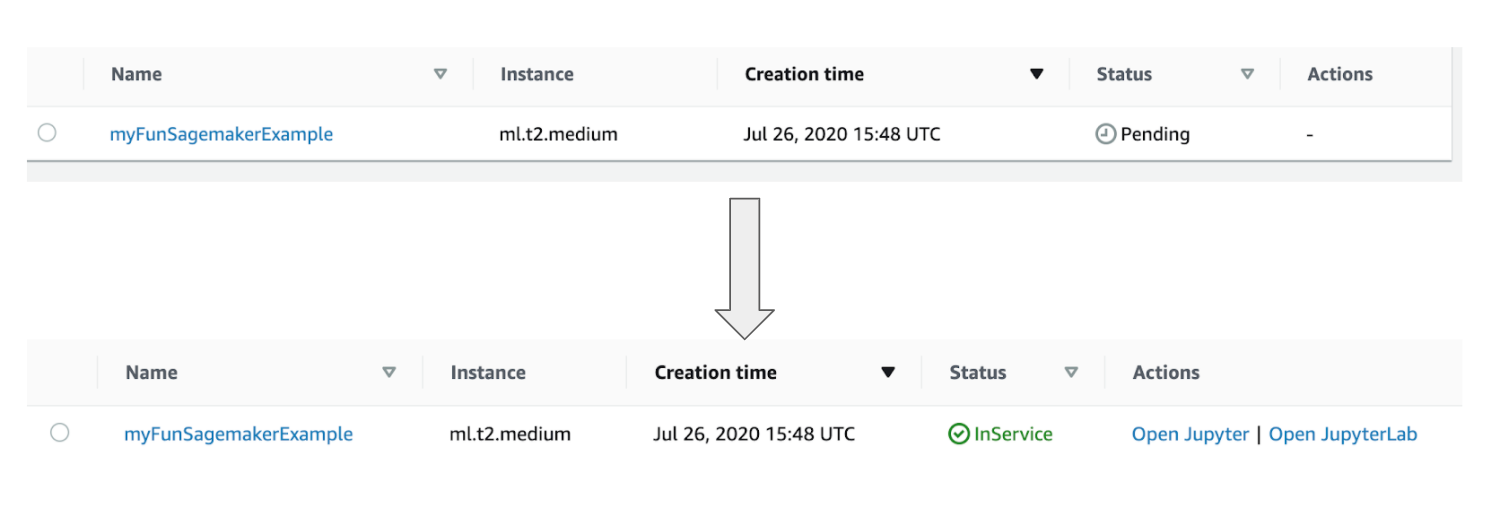Click Status sort triangle in InService table
The image size is (1486, 530).
[1071, 372]
